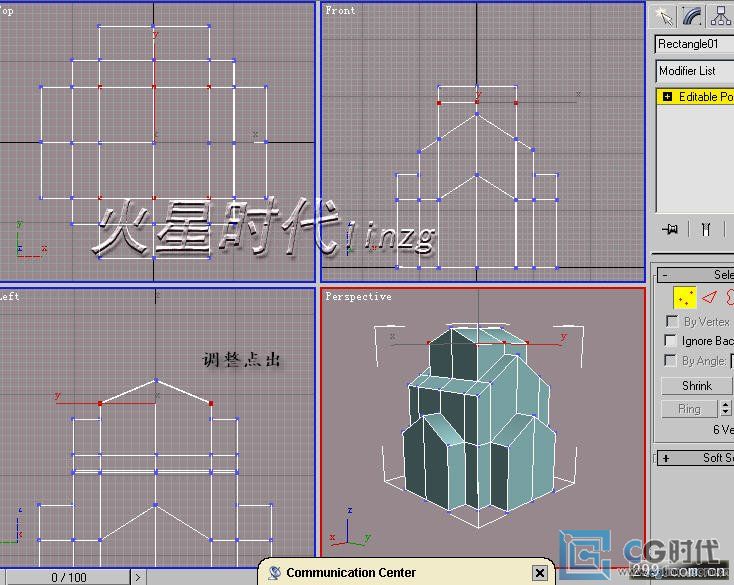
Task: Enable the By Angle checkbox
Action: point(671,360)
